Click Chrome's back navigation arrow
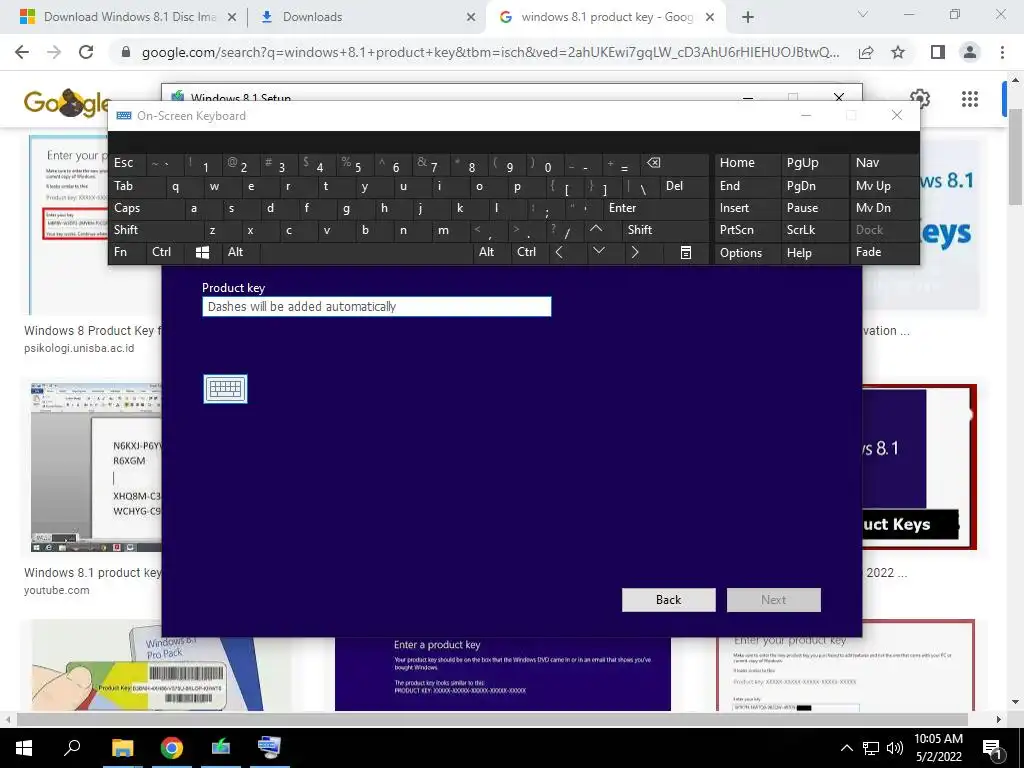The image size is (1024, 768). click(22, 52)
